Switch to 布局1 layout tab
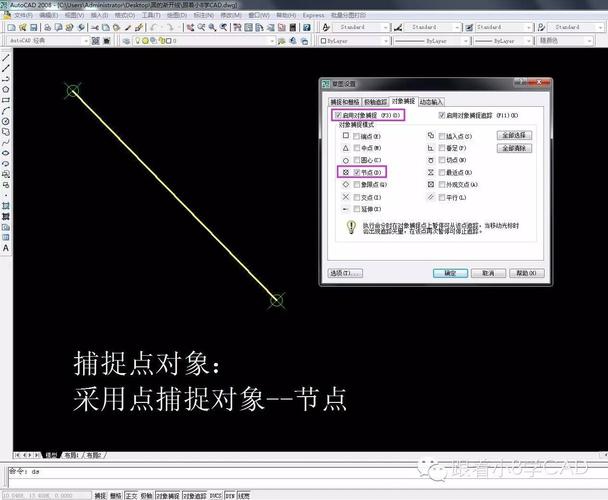Viewport: 608px width, 500px height. [71, 455]
